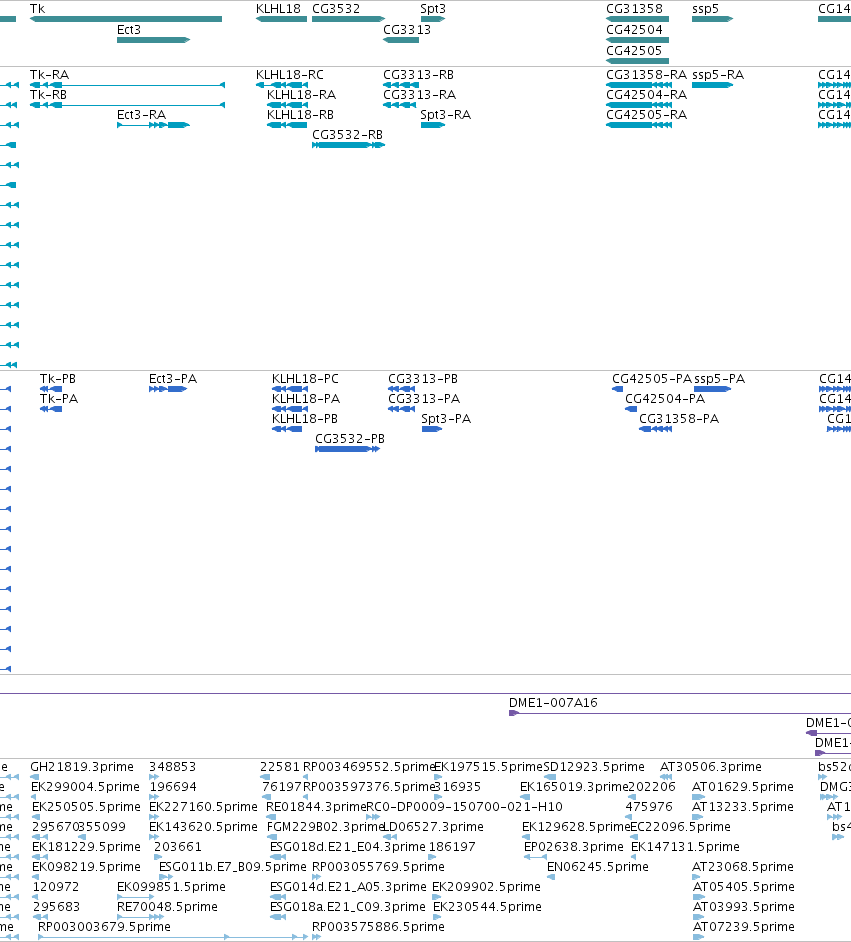The height and width of the screenshot is (942, 851).
Task: Click the EK227160.5prime EST label
Action: pyautogui.click(x=204, y=807)
